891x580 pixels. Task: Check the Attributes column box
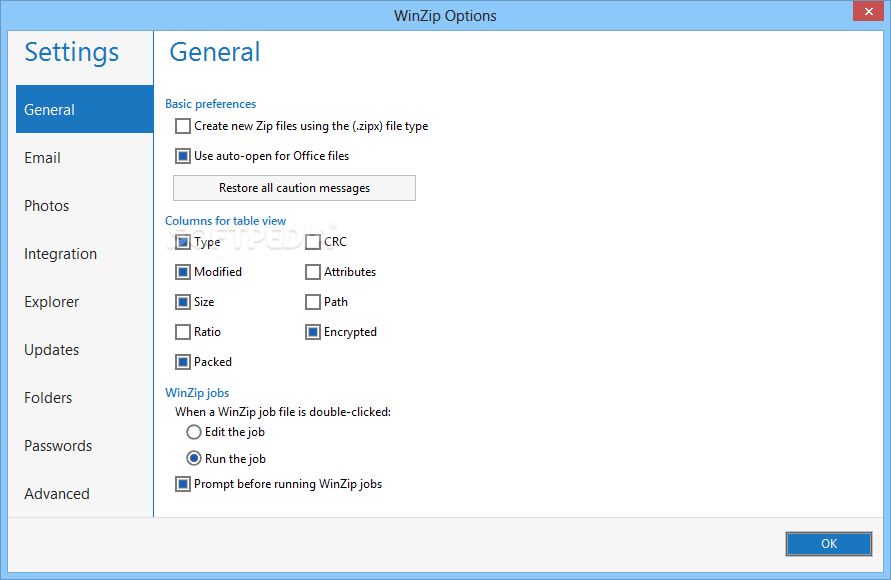point(313,272)
